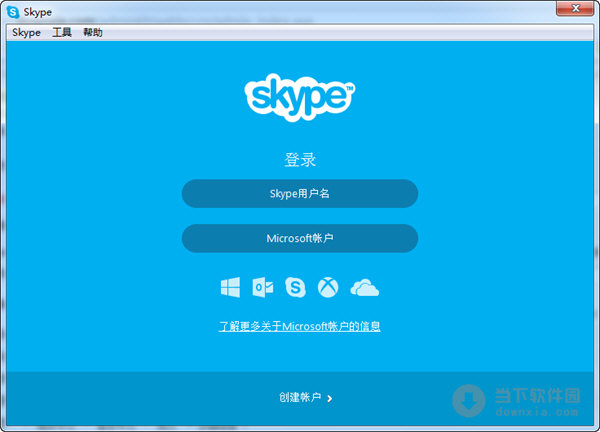This screenshot has width=600, height=432.
Task: Open the 帮助 menu
Action: click(x=93, y=33)
